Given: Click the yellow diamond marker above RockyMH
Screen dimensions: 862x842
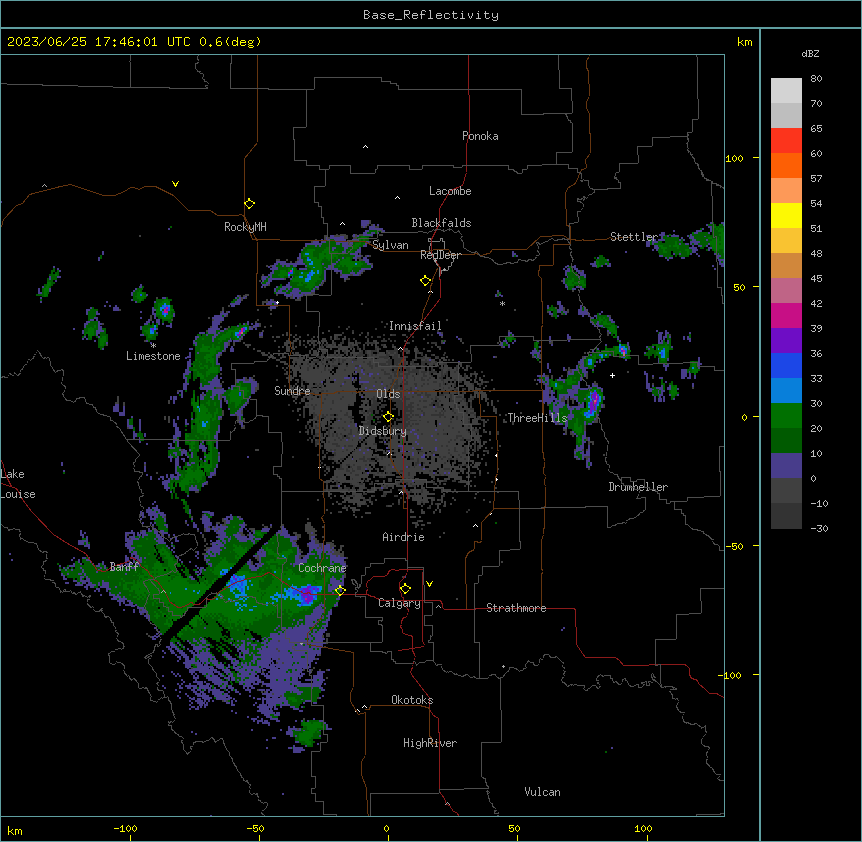Looking at the screenshot, I should tap(250, 204).
